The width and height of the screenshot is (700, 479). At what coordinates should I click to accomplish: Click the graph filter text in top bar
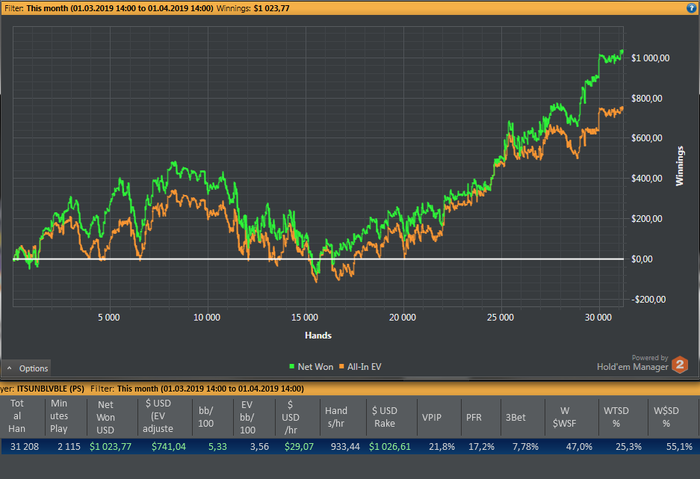[109, 8]
